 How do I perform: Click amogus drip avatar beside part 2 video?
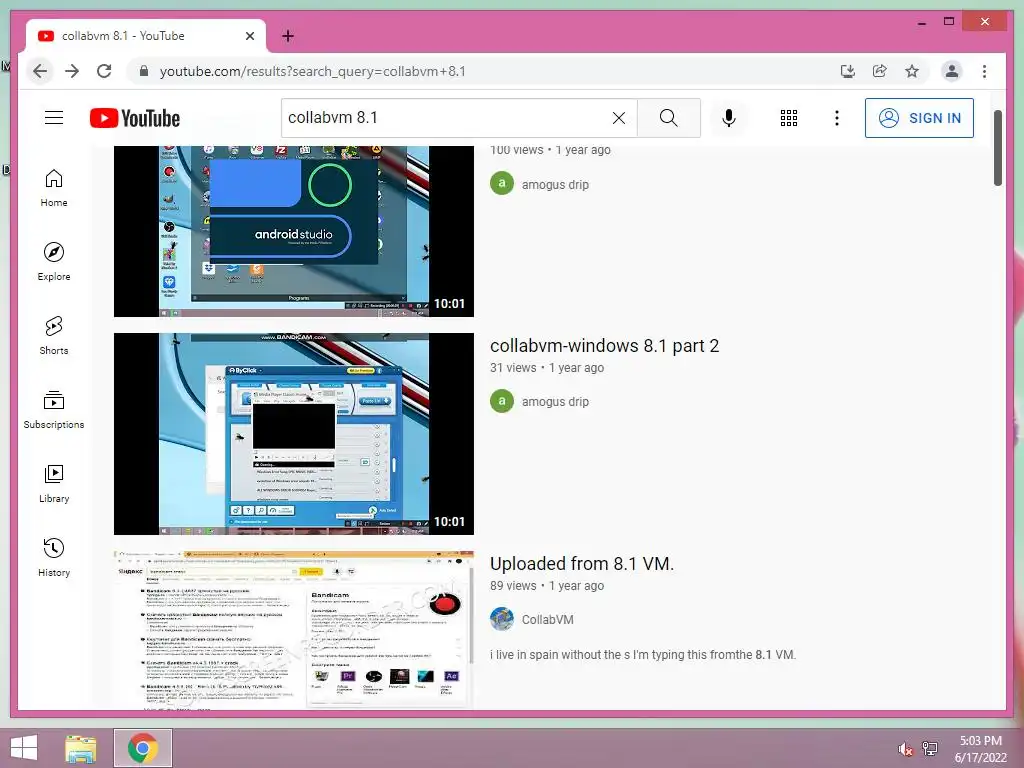[502, 401]
